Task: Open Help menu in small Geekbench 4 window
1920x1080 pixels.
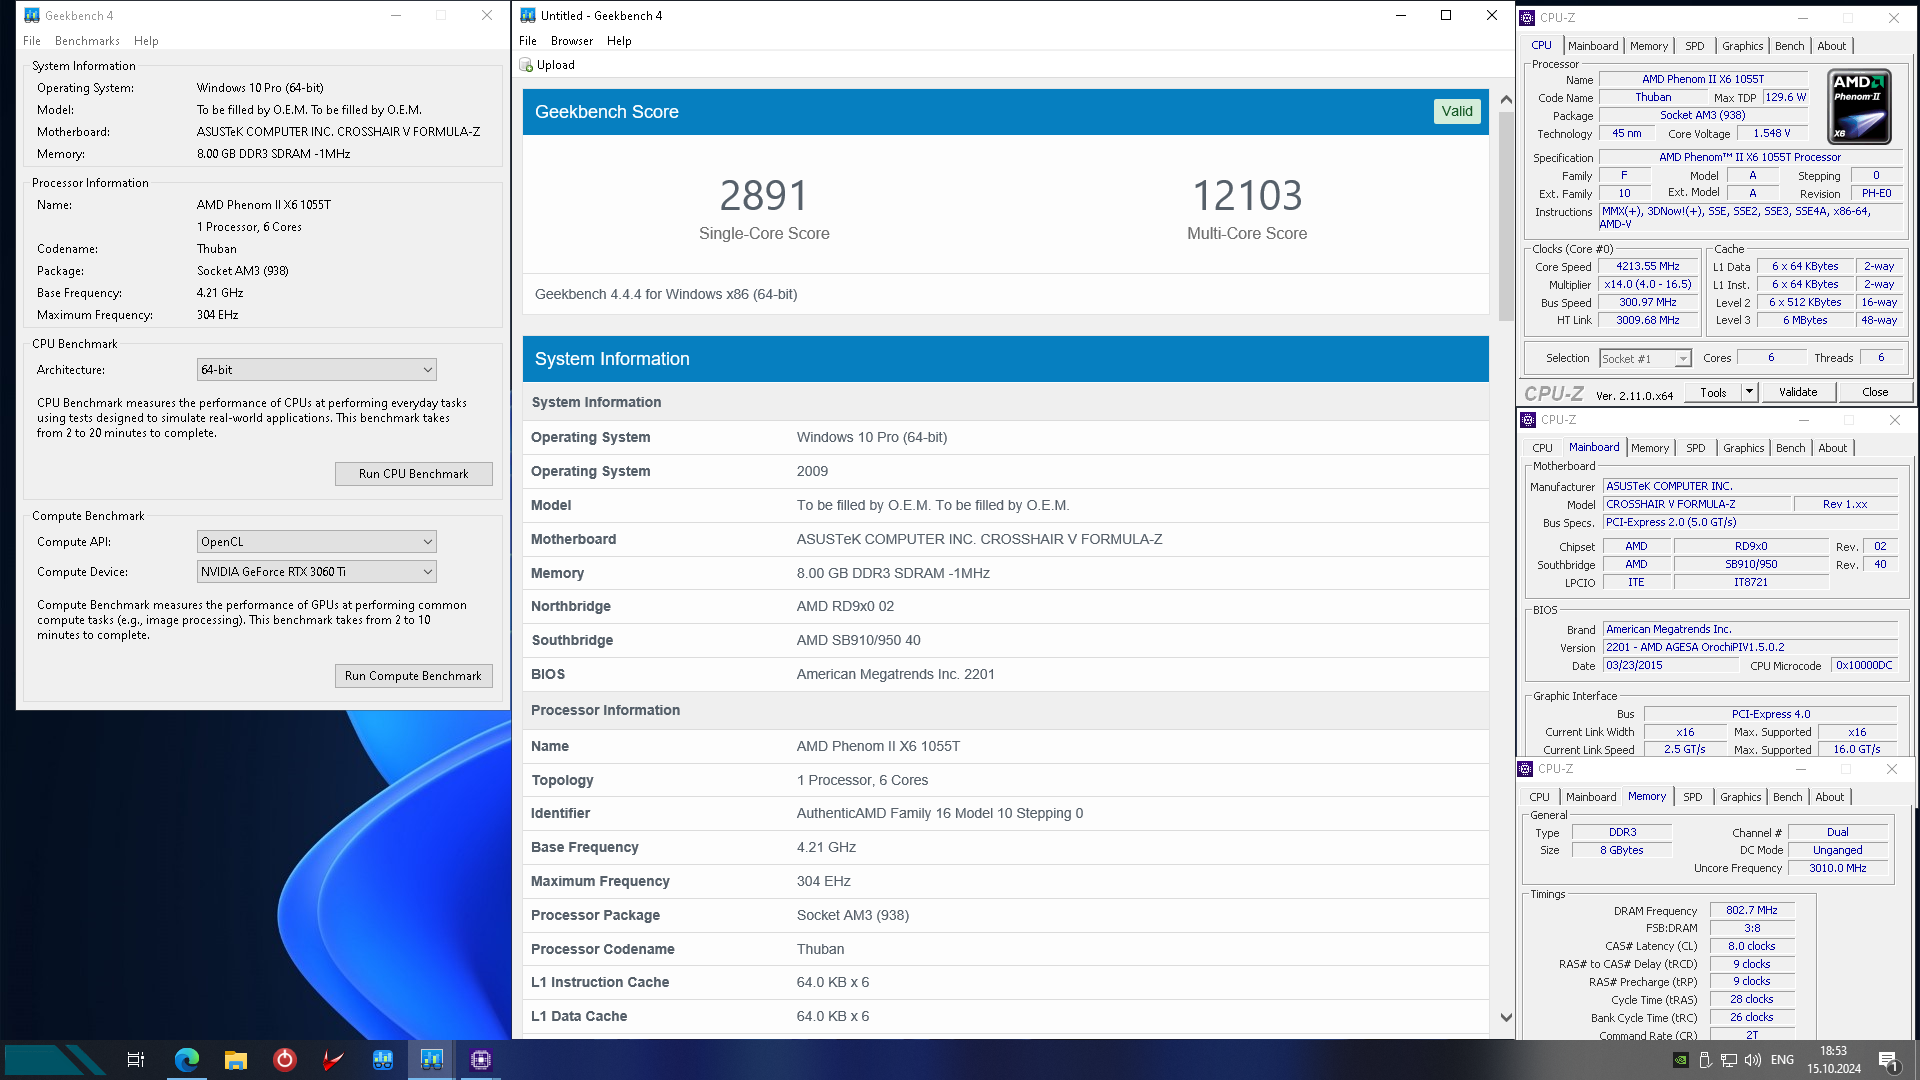Action: tap(146, 41)
